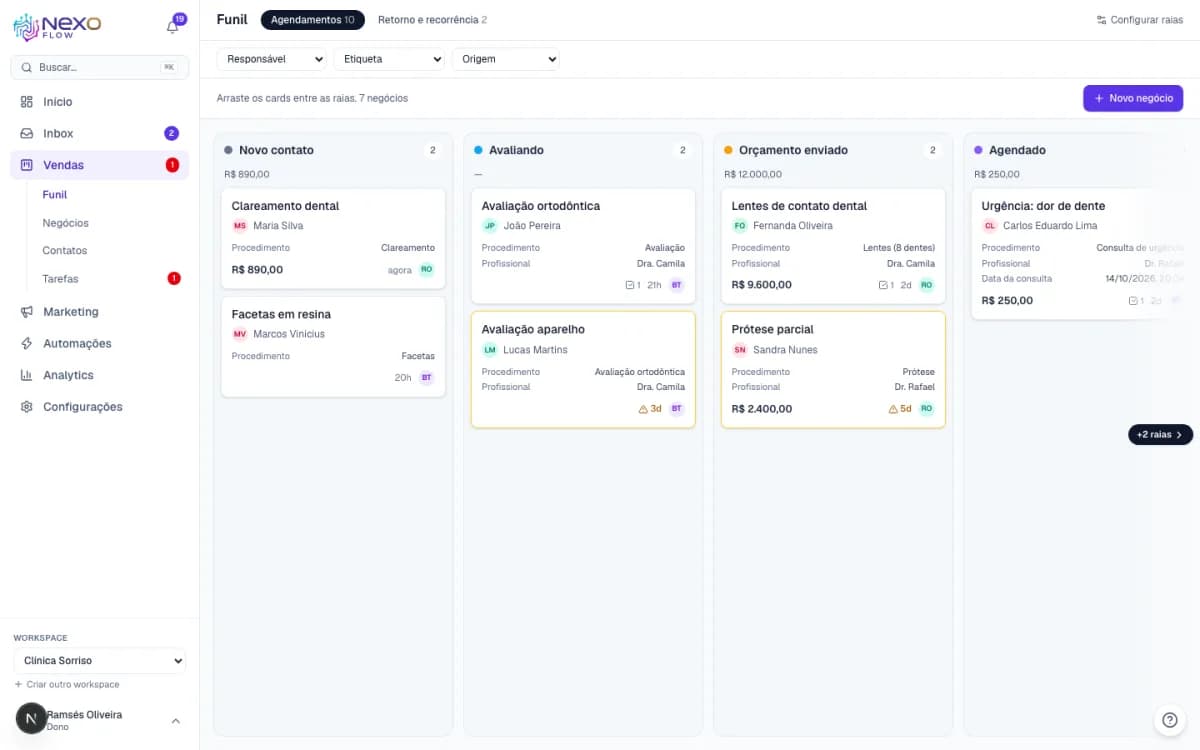Open Marketing section
The image size is (1200, 750).
click(x=99, y=312)
